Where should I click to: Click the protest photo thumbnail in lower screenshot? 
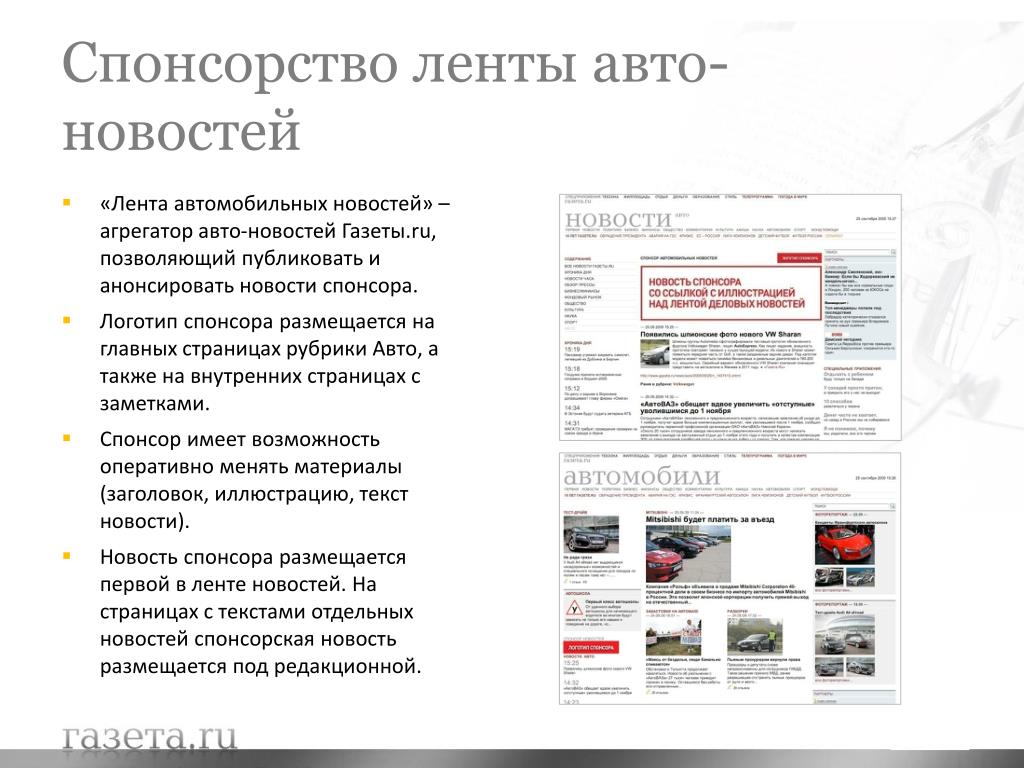tap(673, 637)
